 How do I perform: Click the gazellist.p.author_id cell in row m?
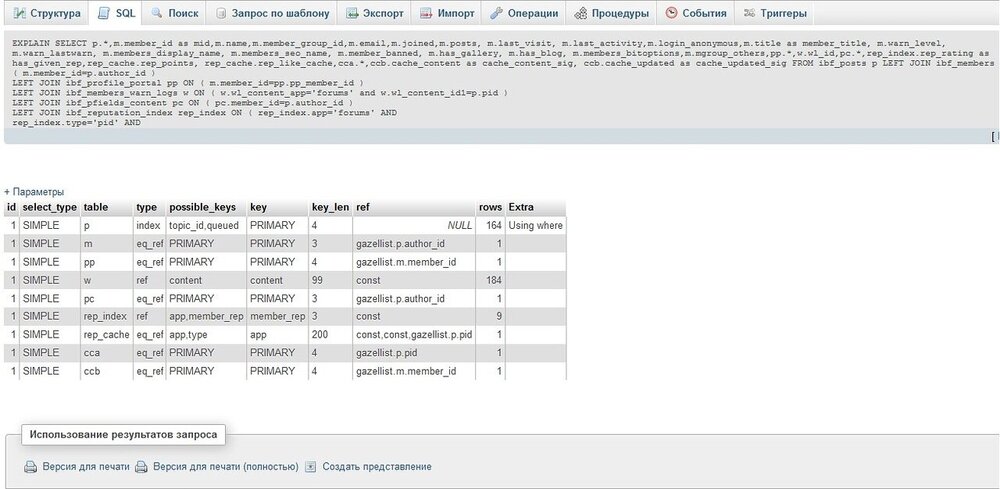tap(400, 243)
